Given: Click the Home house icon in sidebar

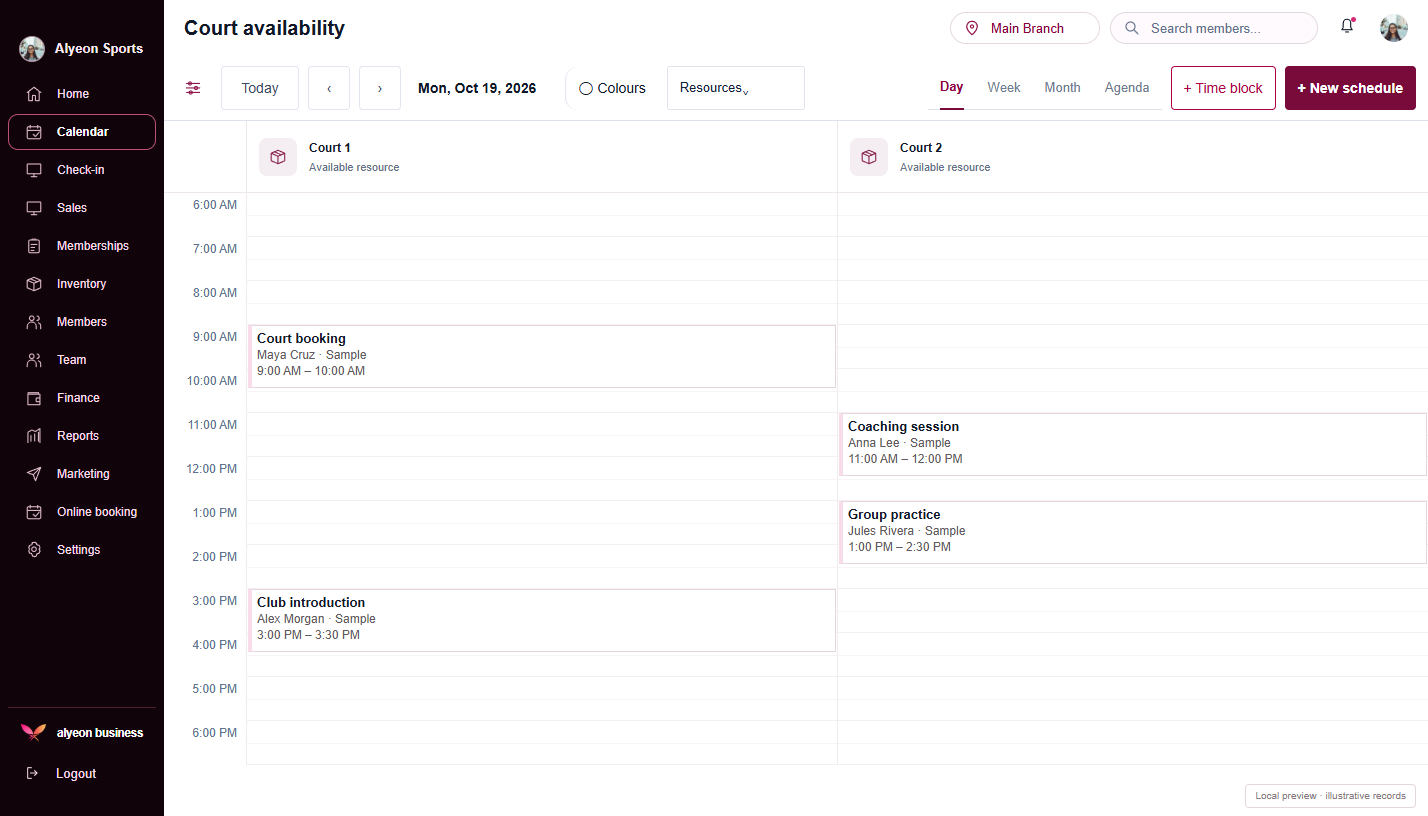Looking at the screenshot, I should 34,94.
